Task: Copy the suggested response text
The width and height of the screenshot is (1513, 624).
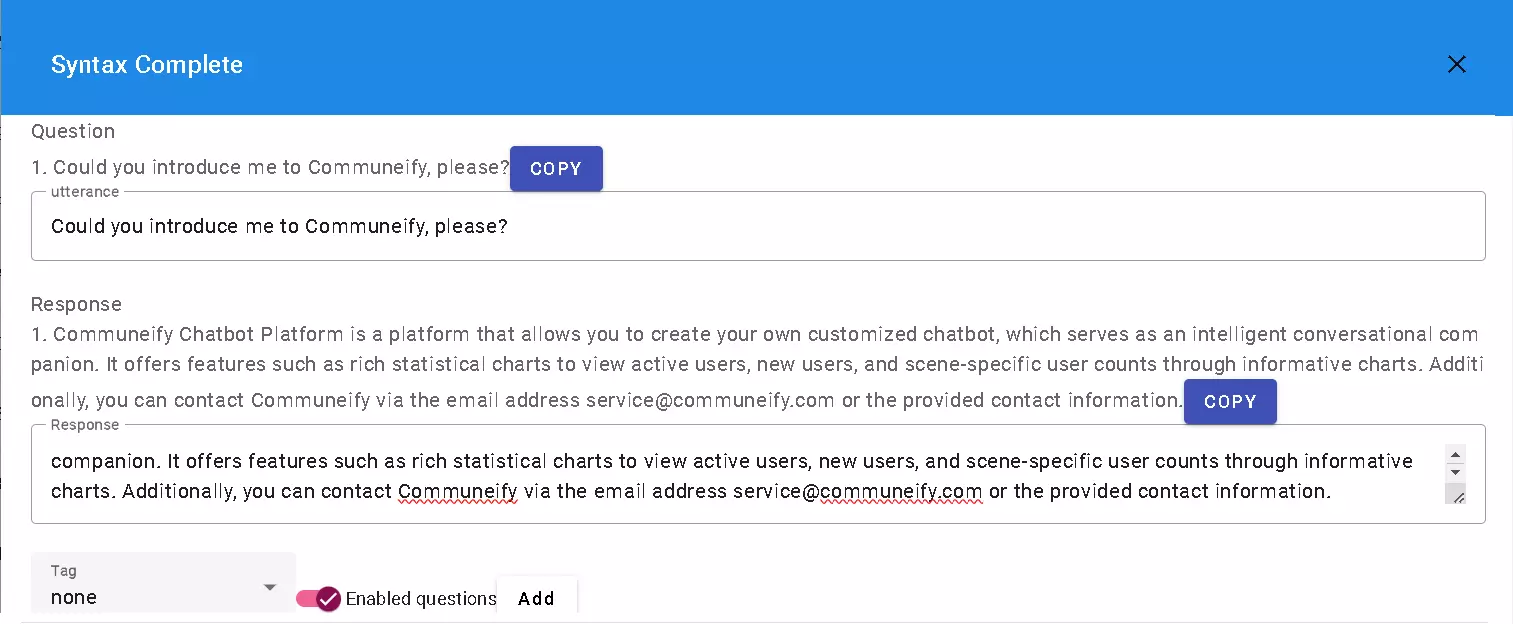Action: pos(1230,401)
